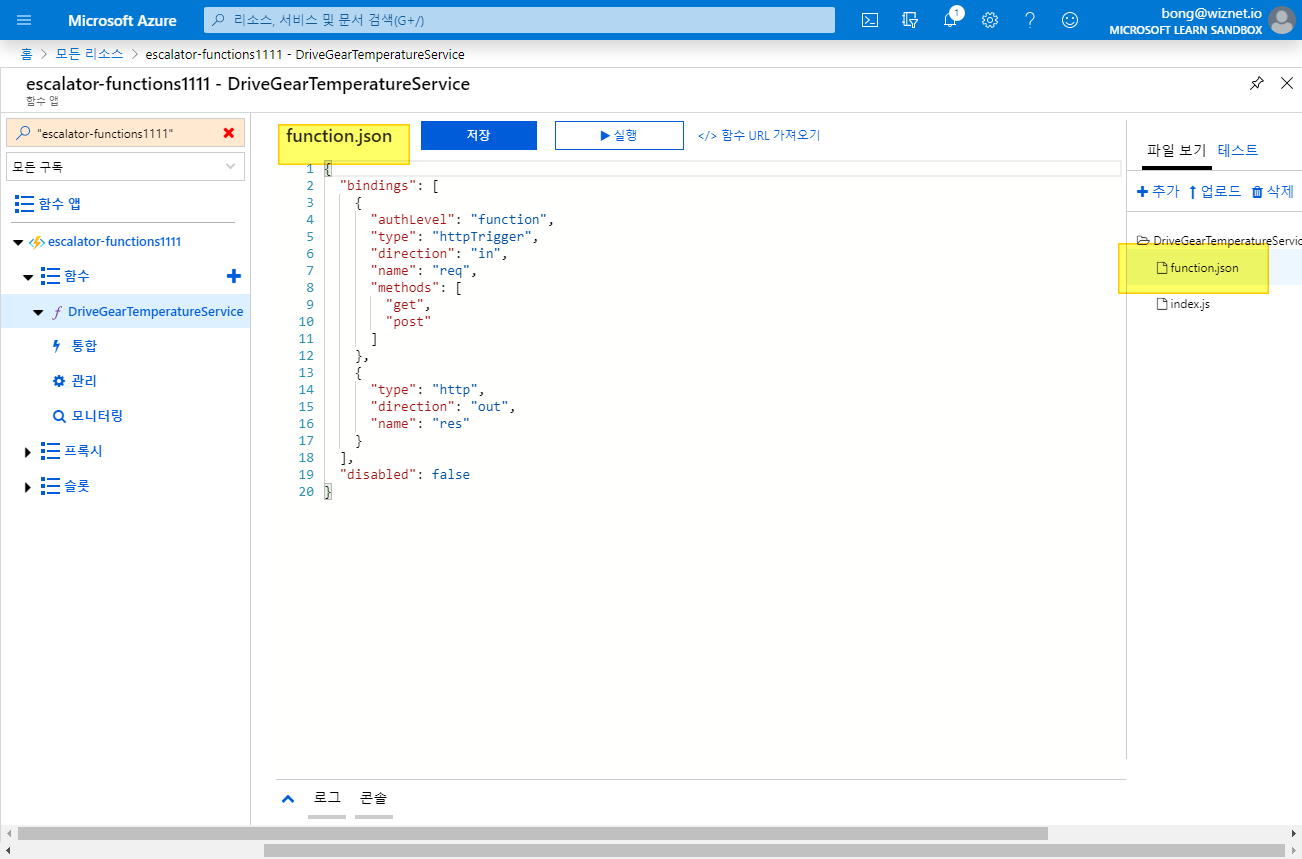The height and width of the screenshot is (859, 1302).
Task: Open portal settings gear icon
Action: coord(990,20)
